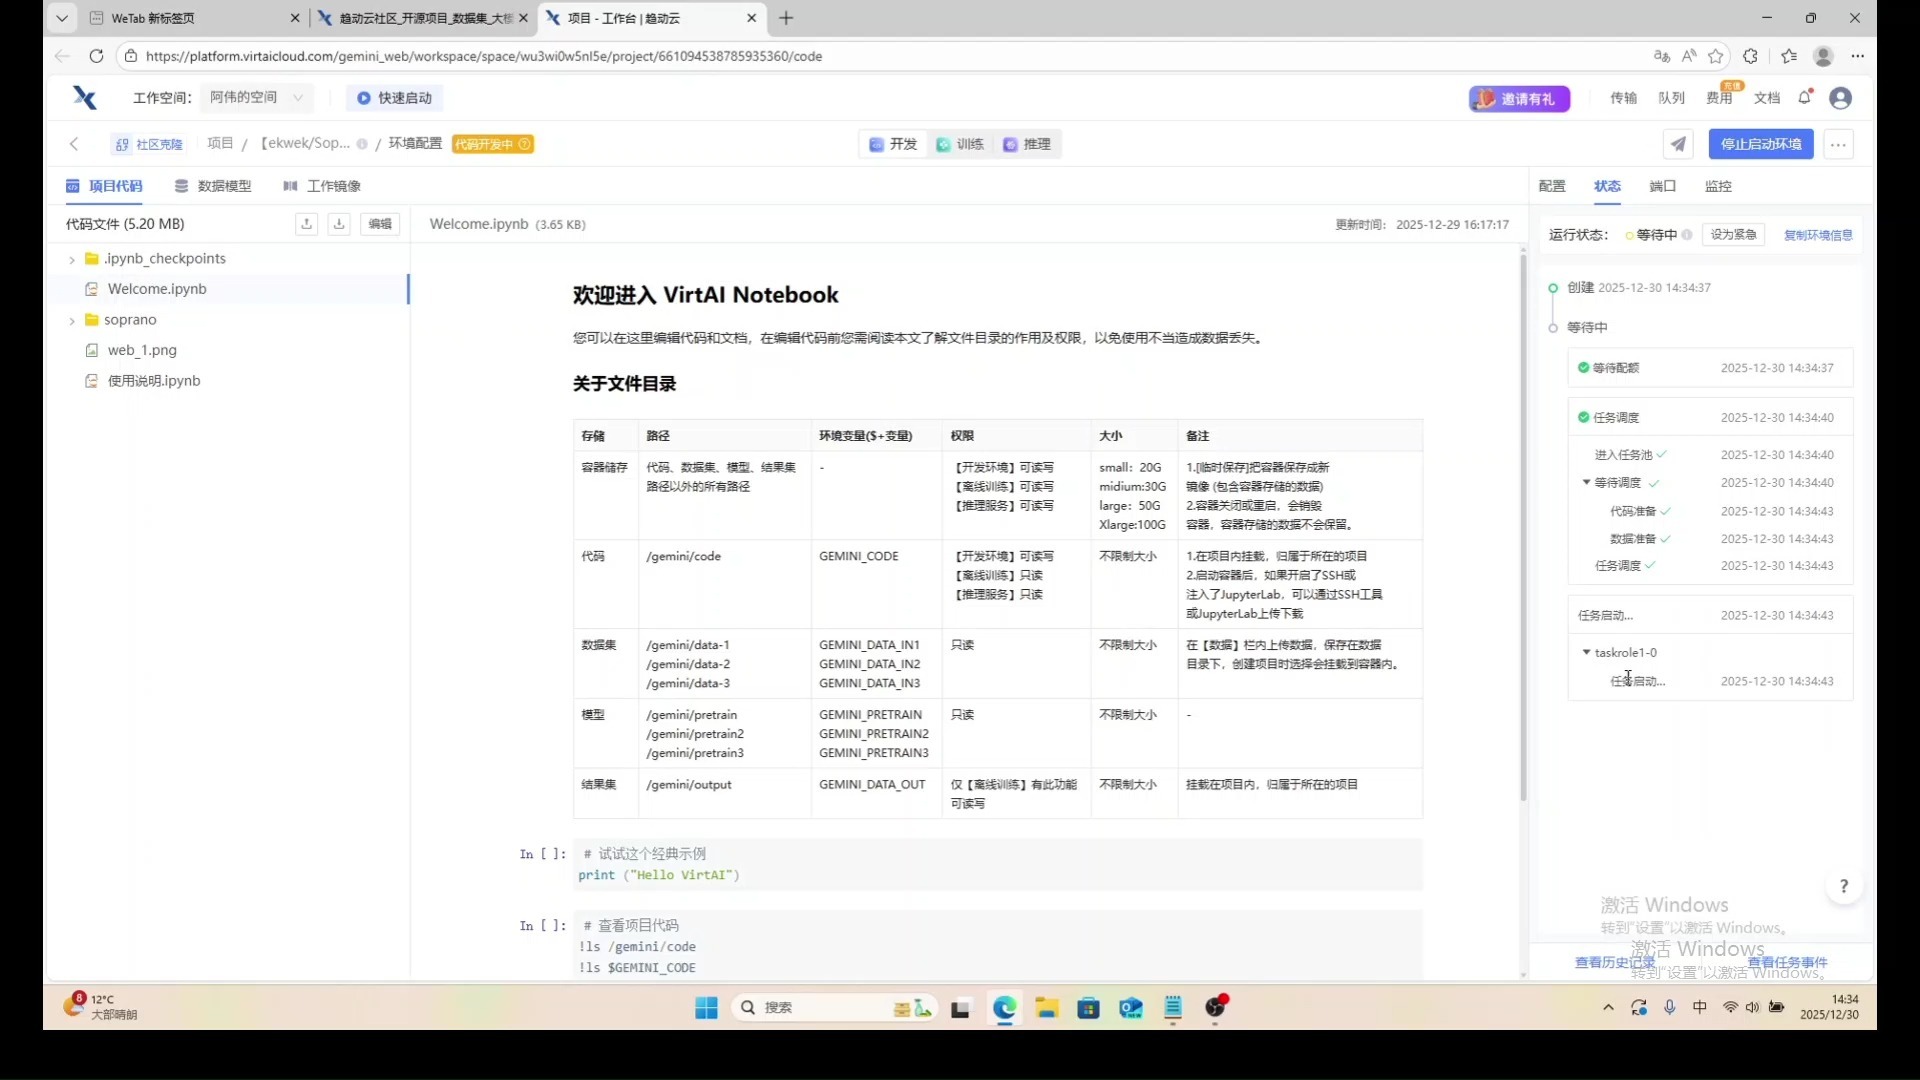
Task: Open the 文档 nav link
Action: [x=1767, y=97]
